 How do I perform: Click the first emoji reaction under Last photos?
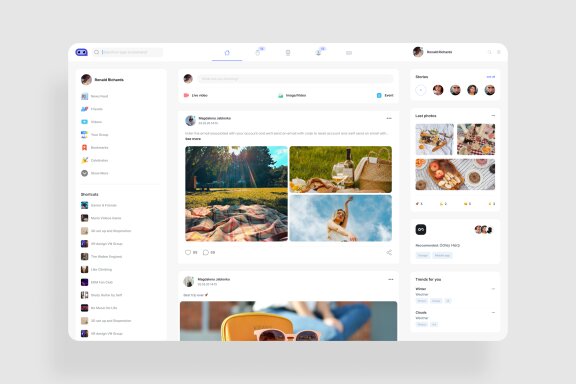(x=419, y=204)
